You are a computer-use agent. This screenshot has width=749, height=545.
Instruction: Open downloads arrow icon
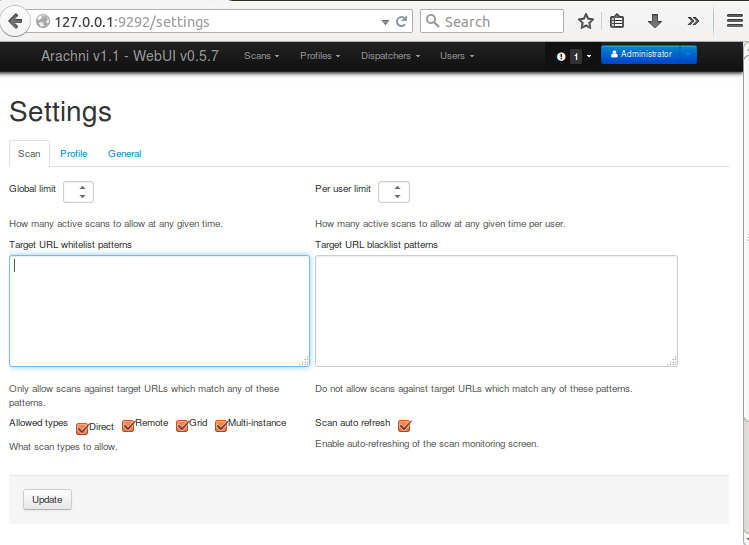tap(654, 21)
